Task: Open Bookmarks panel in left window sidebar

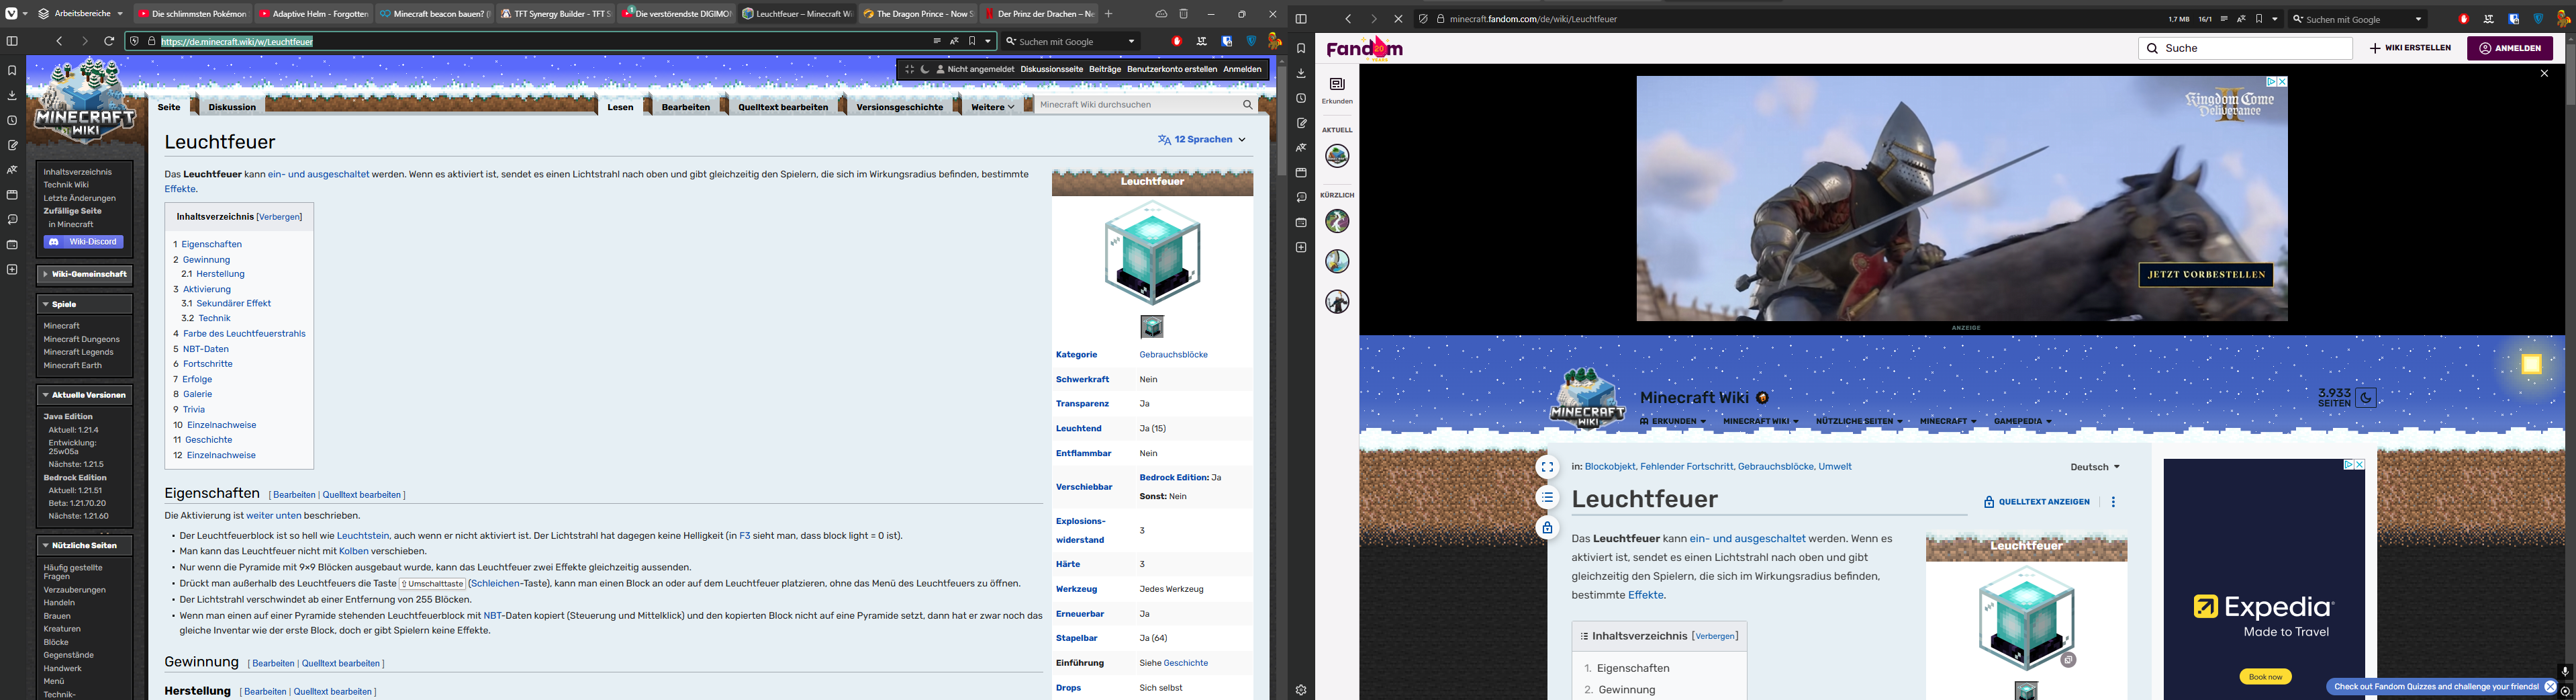Action: (x=12, y=71)
